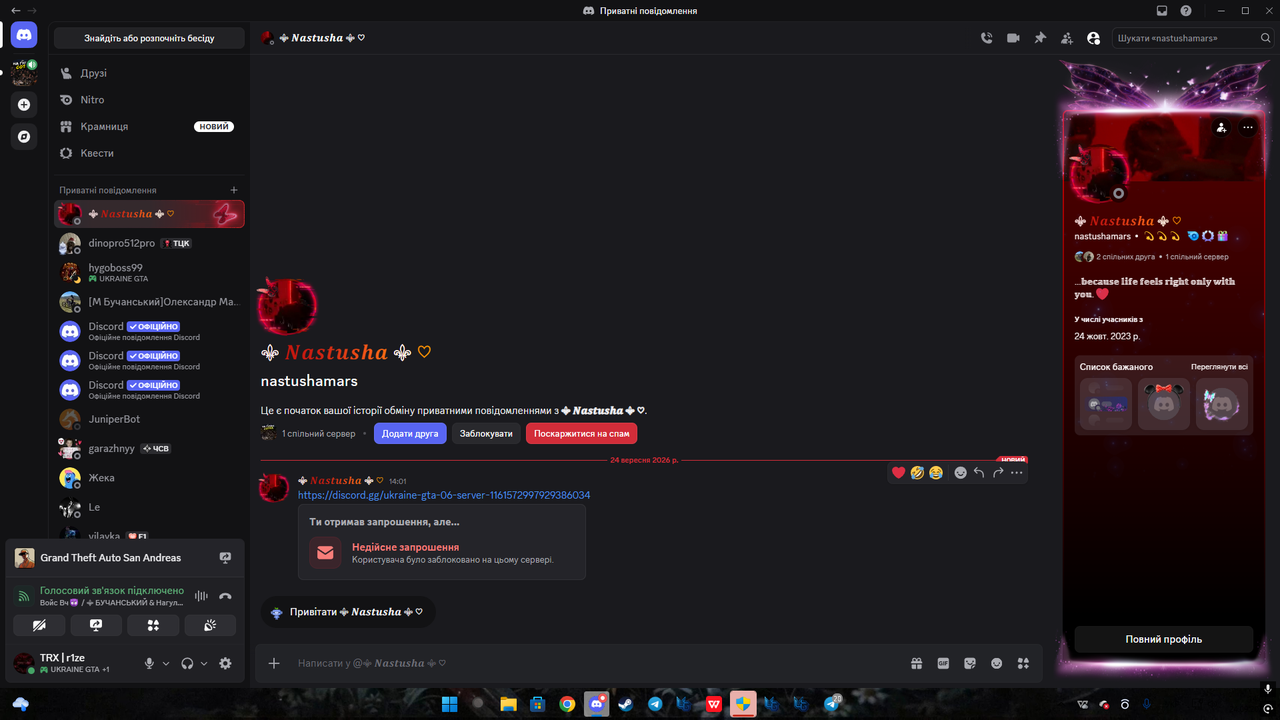Disconnect from the voice channel
Viewport: 1280px width, 720px height.
[225, 596]
